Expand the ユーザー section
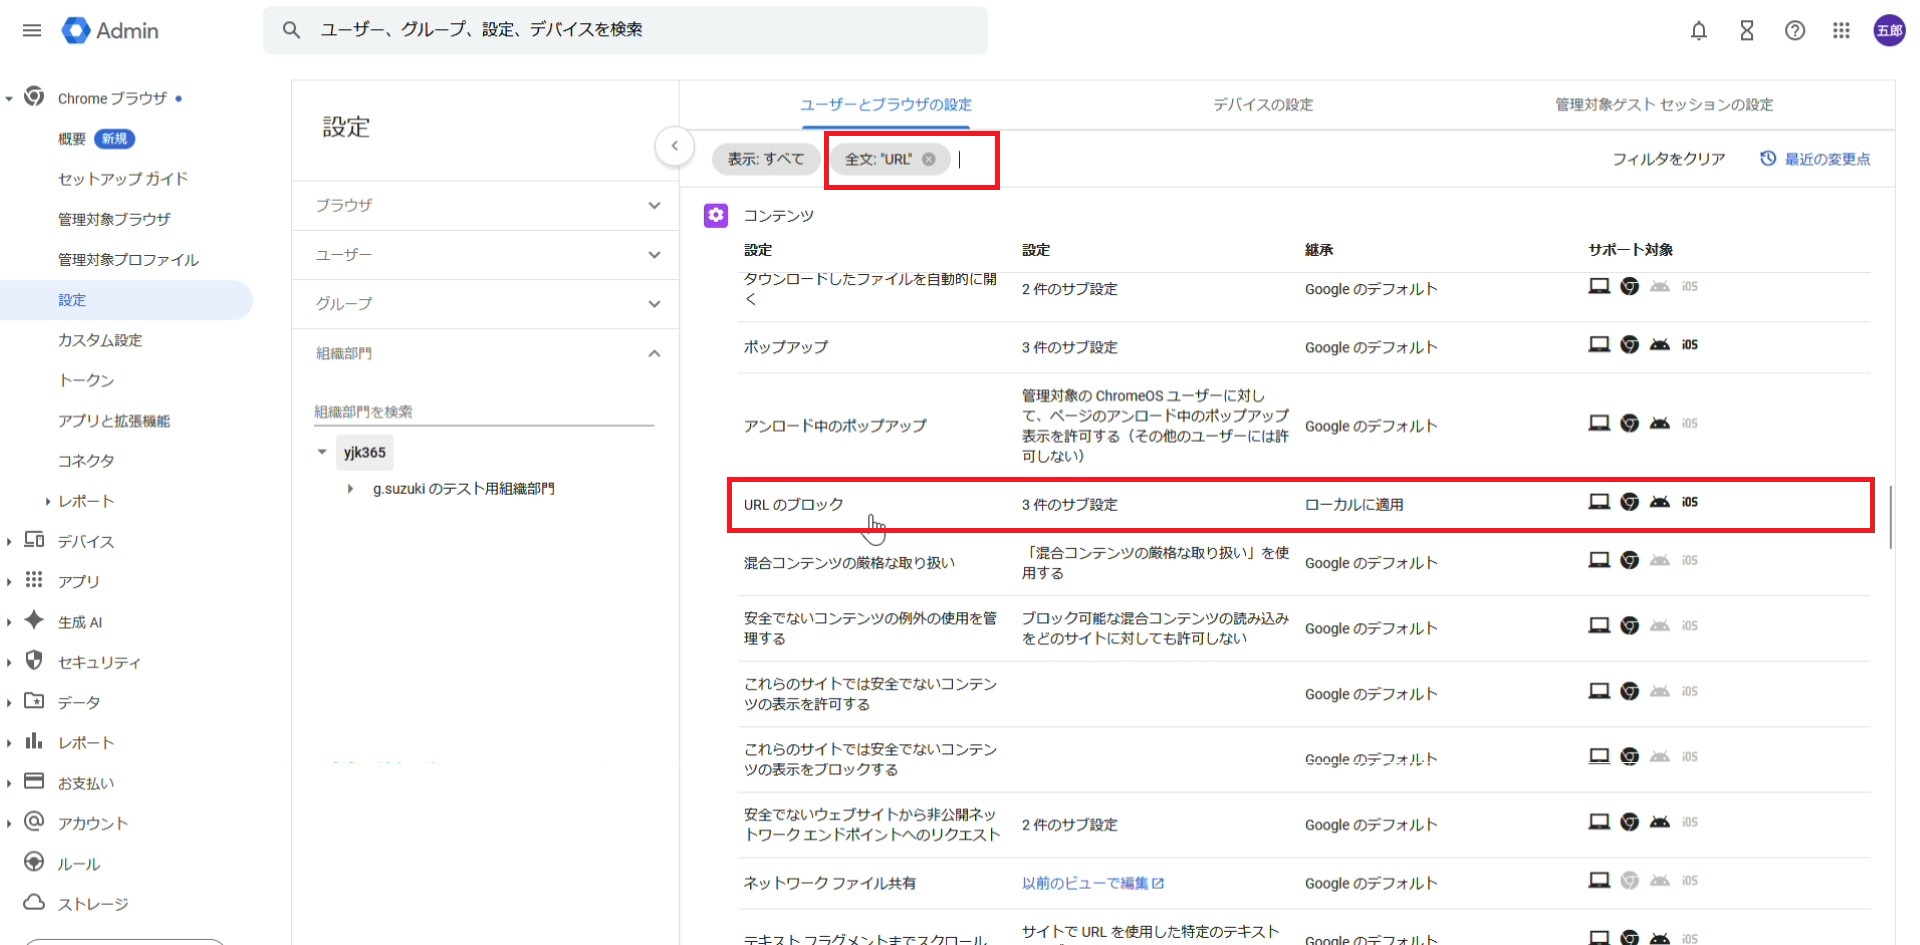This screenshot has width=1920, height=945. 654,255
